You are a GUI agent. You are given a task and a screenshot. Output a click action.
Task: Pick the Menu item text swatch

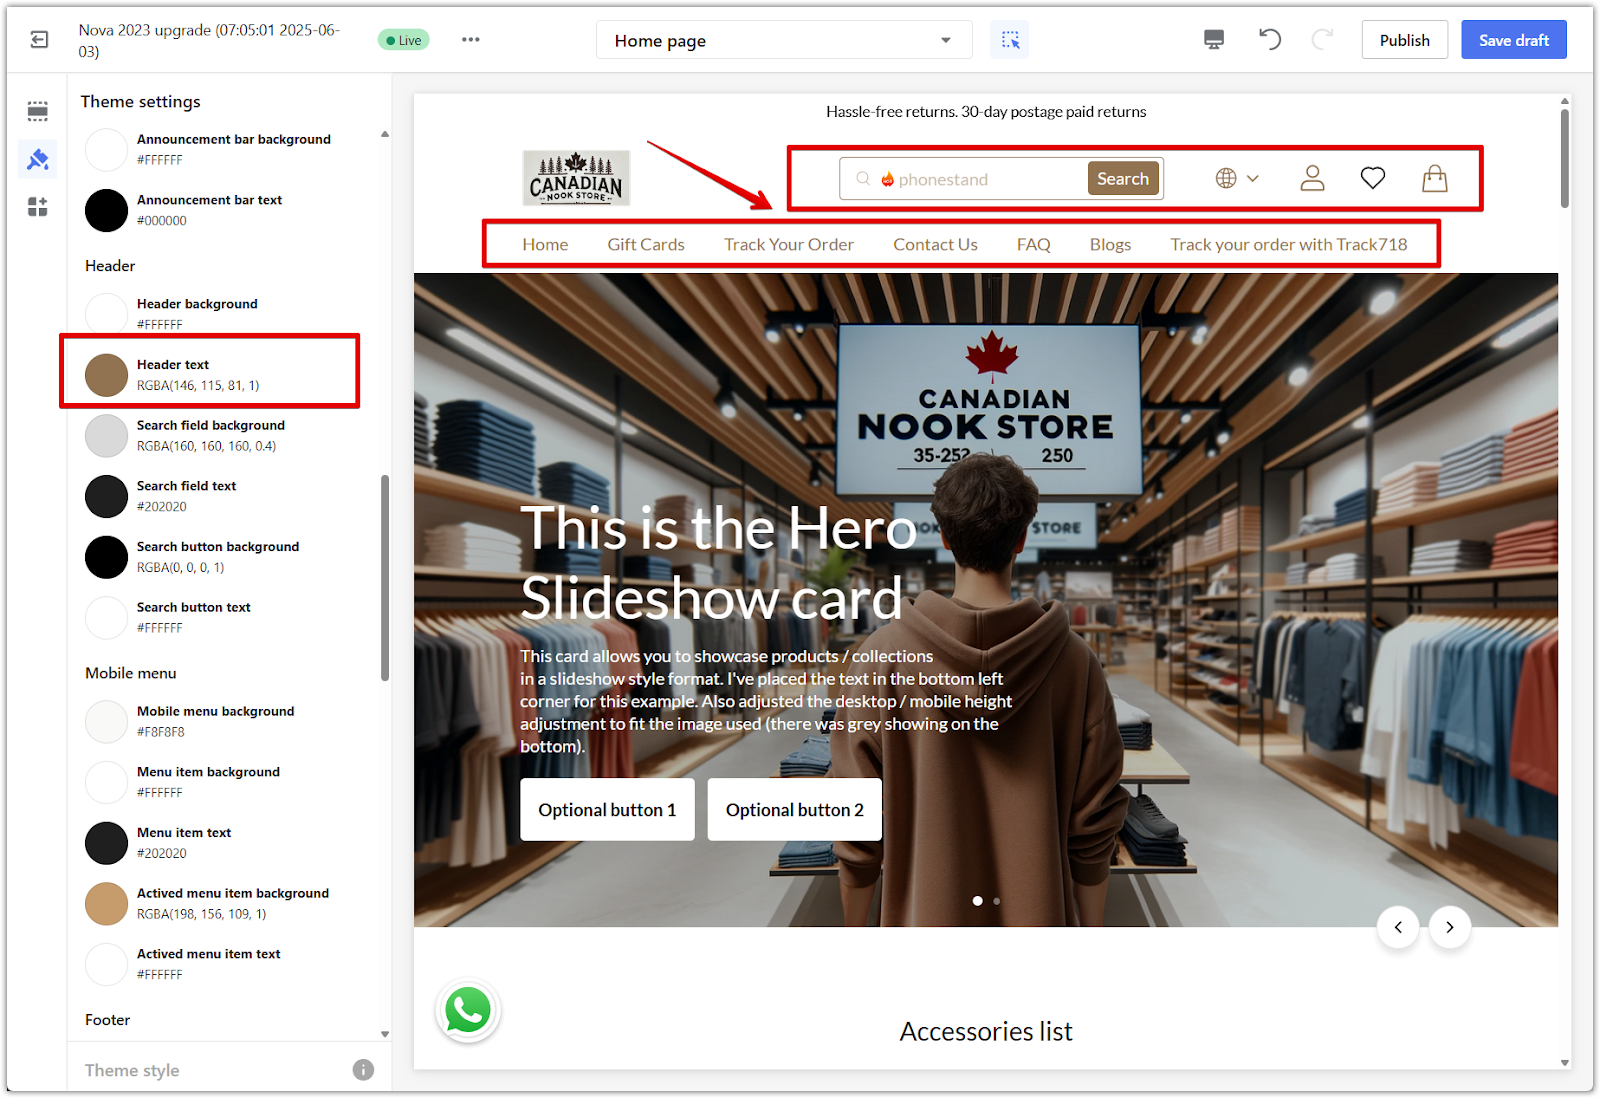106,843
